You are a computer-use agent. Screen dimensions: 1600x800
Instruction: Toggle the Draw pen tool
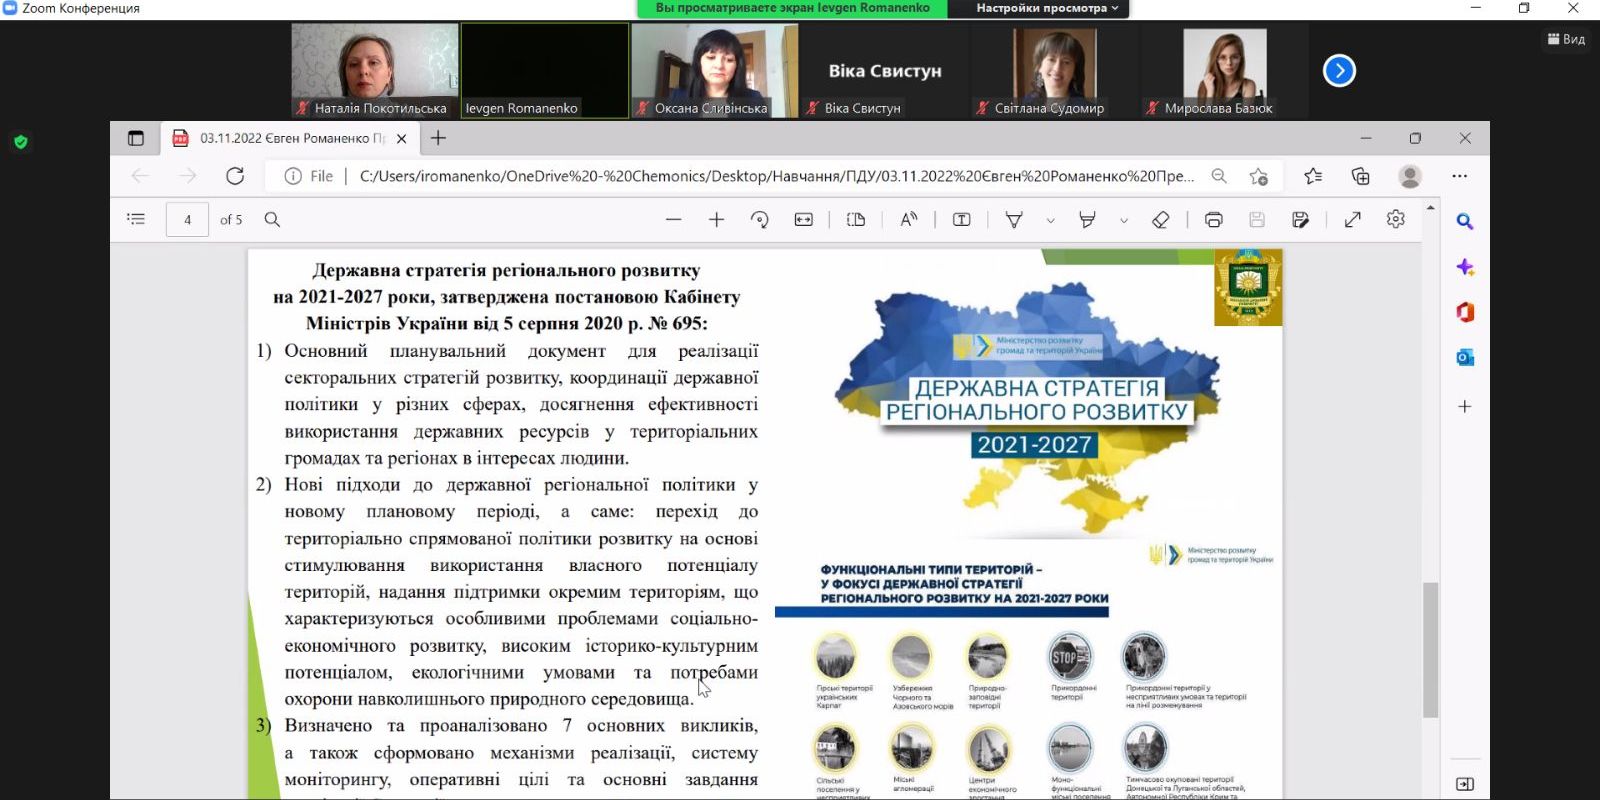coord(1014,220)
